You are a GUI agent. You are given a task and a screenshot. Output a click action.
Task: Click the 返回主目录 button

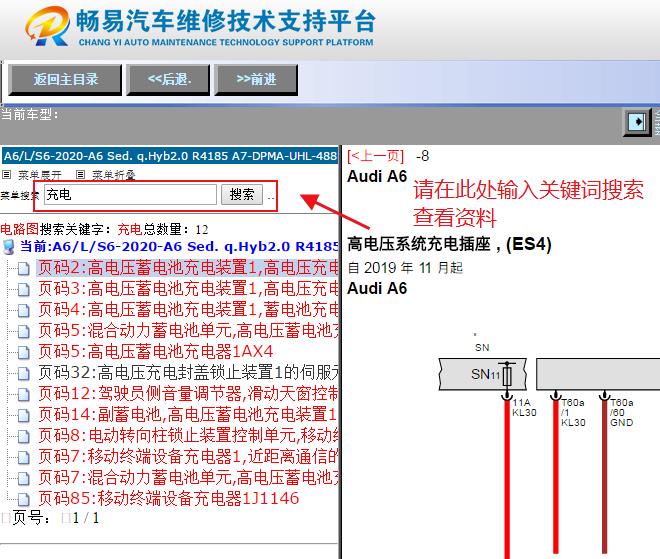click(65, 79)
